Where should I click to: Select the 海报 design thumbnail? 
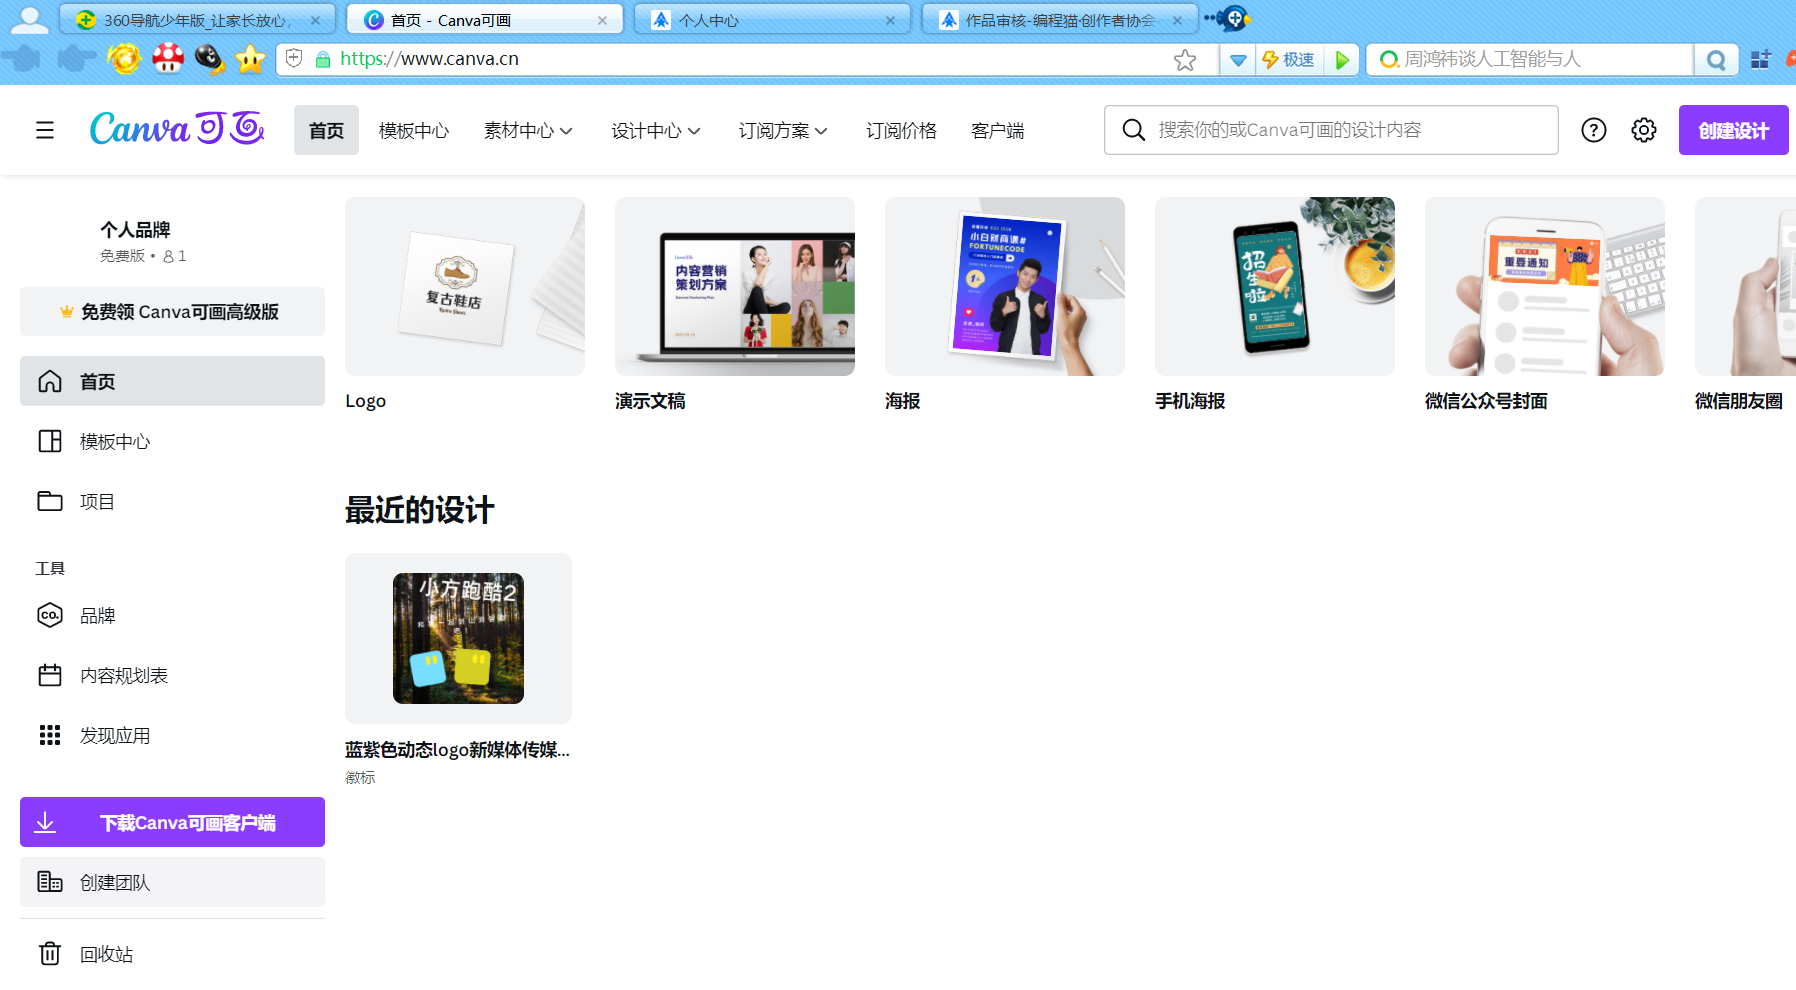1005,286
